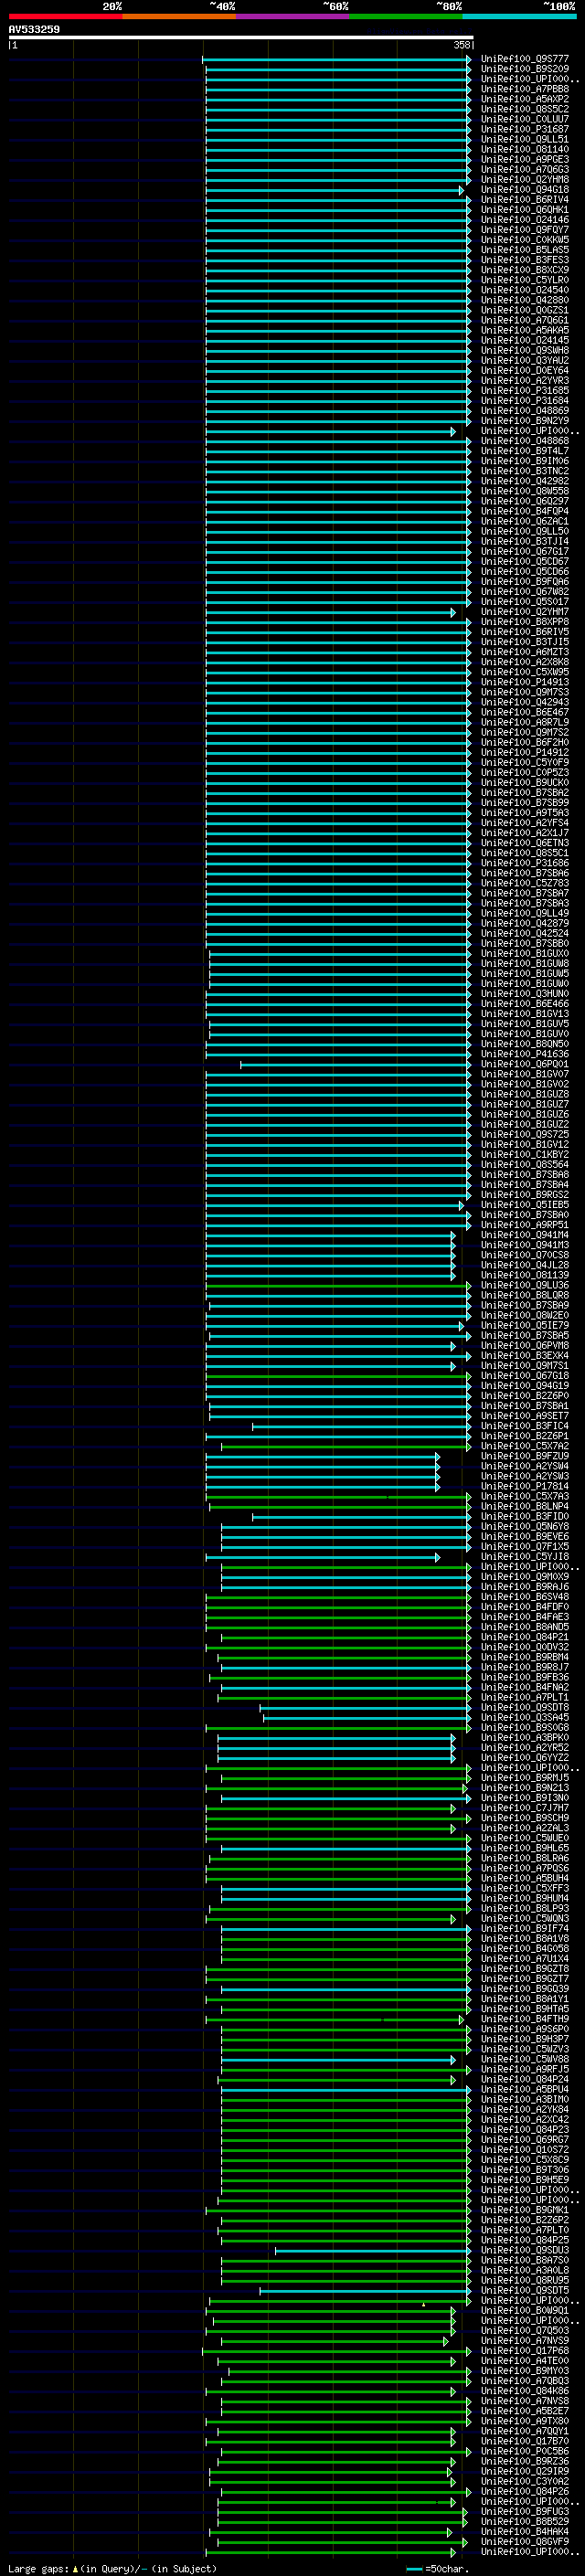
Task: Click label UniRef100_C5Z783
Action: click(525, 883)
